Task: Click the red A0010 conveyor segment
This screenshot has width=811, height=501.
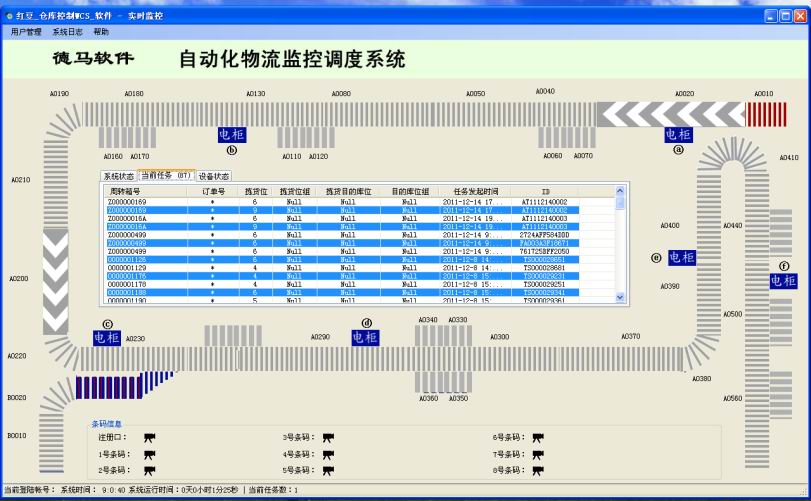Action: click(x=764, y=113)
